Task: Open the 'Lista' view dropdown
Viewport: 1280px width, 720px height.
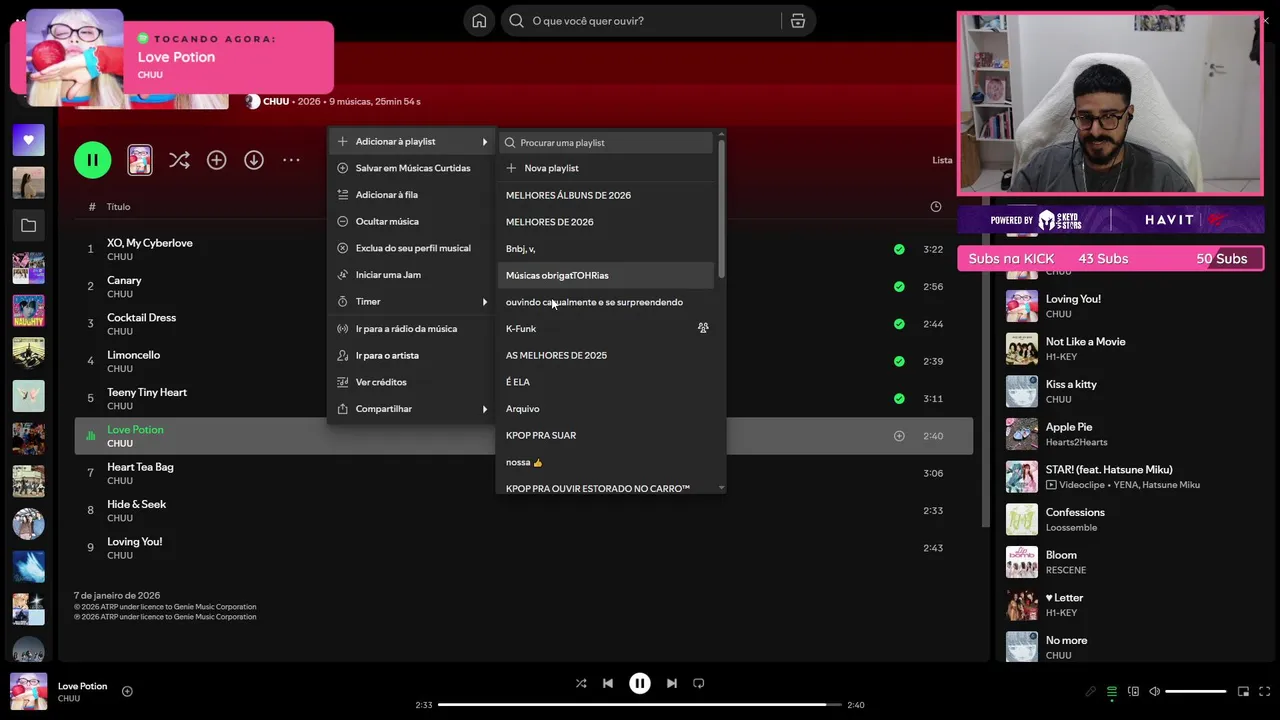Action: point(942,160)
